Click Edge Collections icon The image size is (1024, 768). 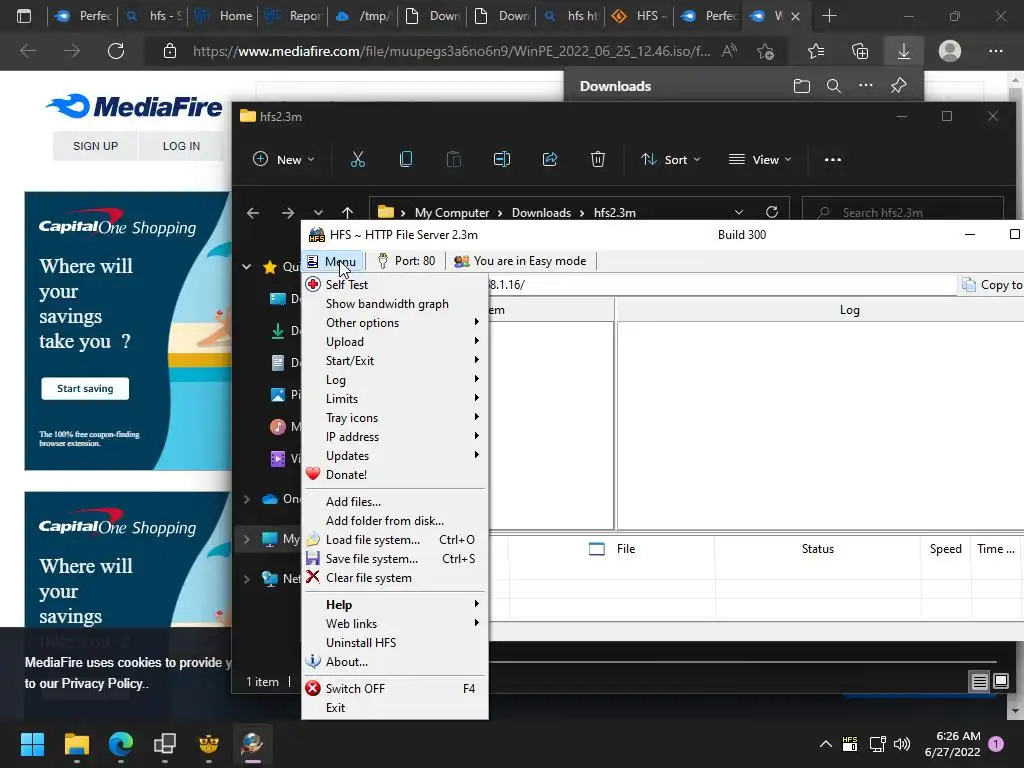(860, 51)
